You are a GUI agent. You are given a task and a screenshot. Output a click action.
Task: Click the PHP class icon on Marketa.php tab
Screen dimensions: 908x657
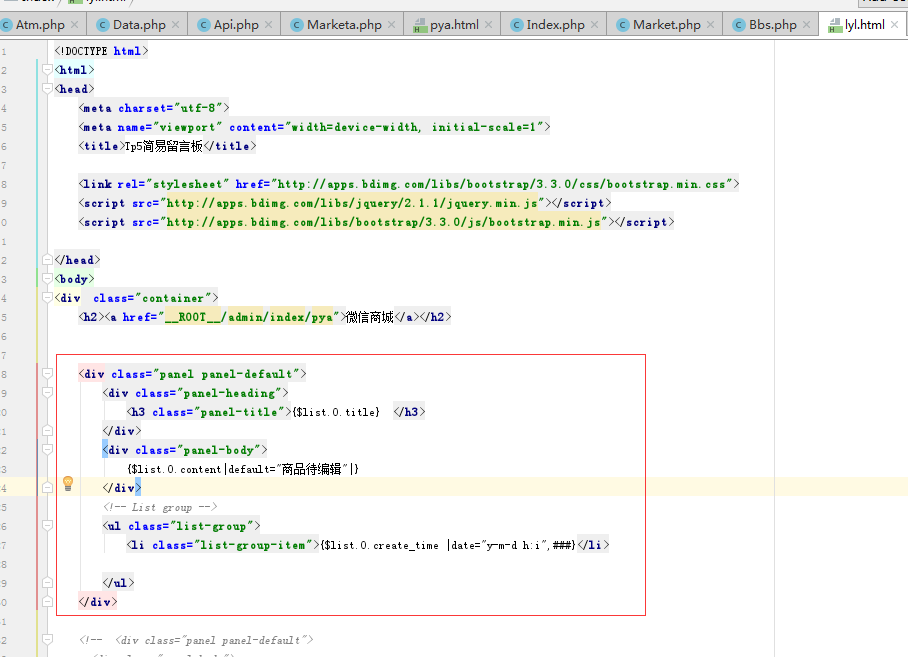pos(296,25)
